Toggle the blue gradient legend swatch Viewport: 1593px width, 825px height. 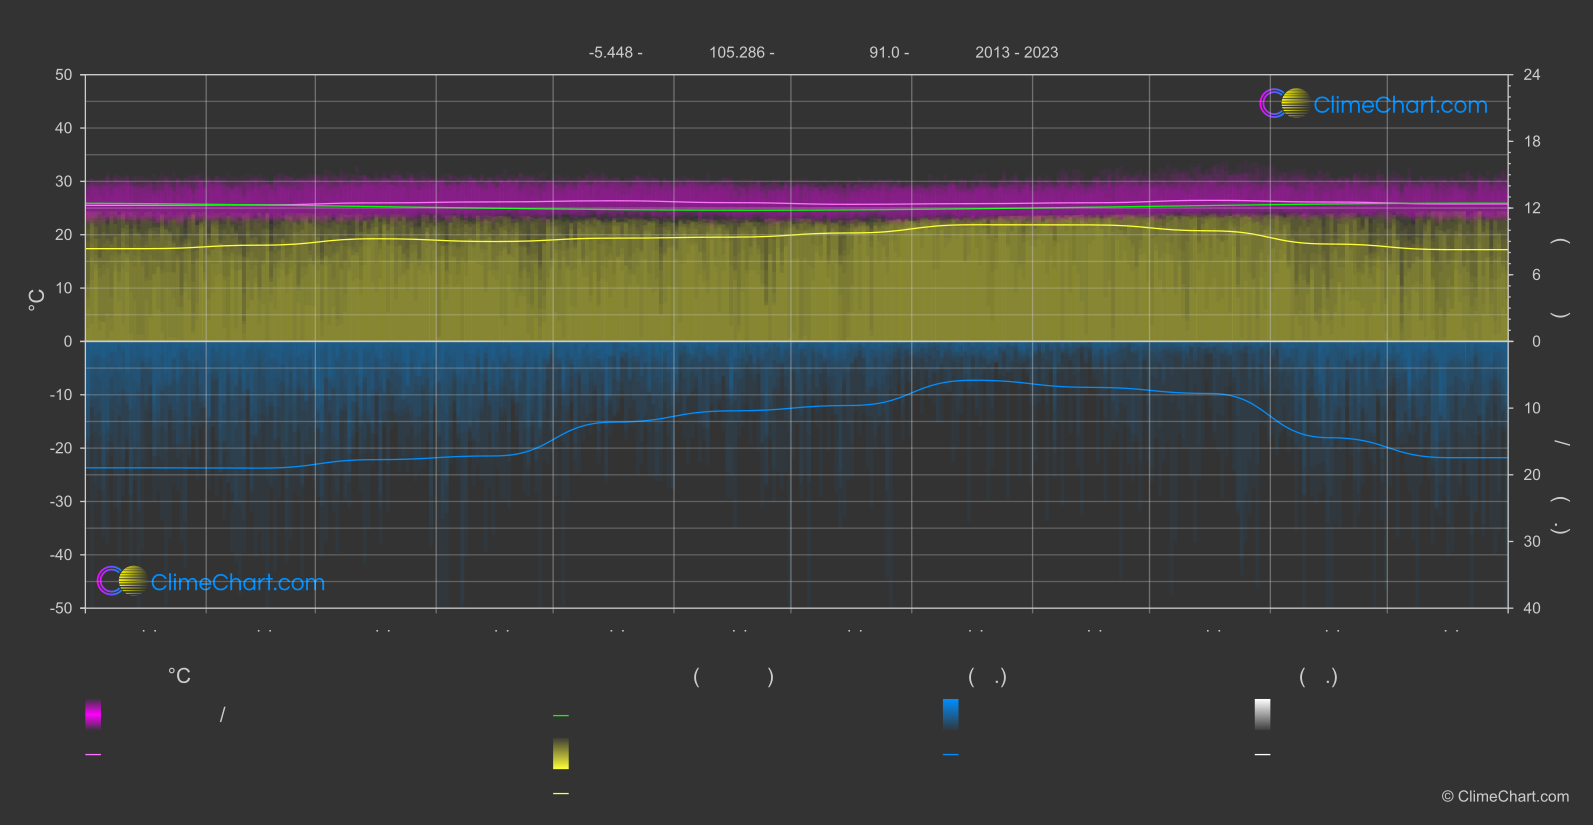pyautogui.click(x=951, y=714)
